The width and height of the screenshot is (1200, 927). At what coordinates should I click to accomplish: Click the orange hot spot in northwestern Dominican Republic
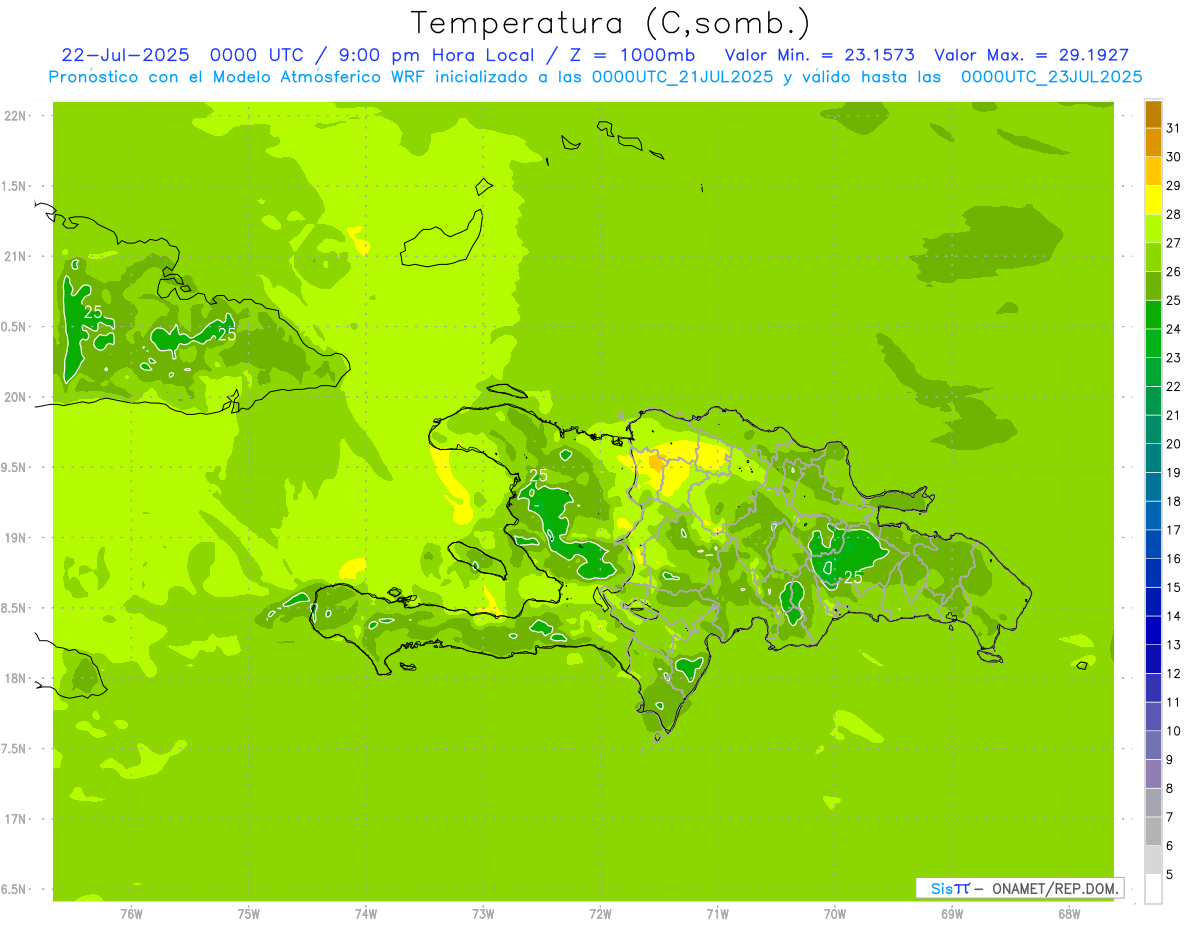656,462
